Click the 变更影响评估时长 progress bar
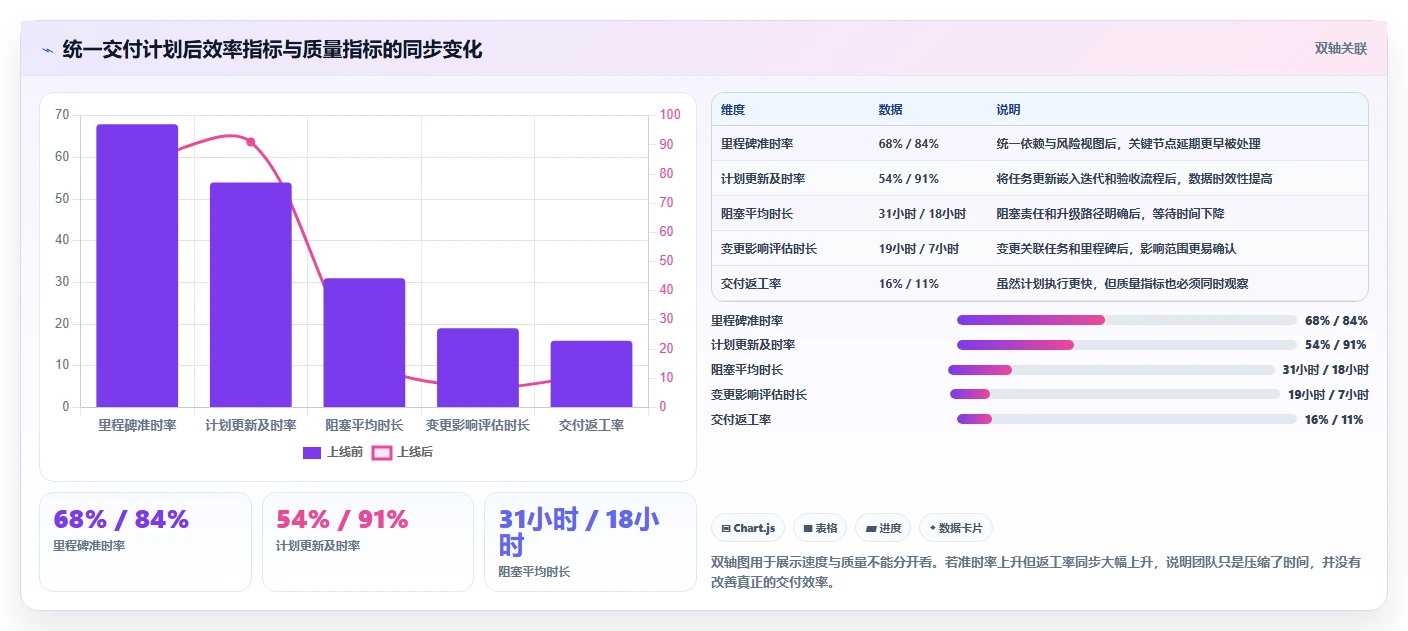Image resolution: width=1408 pixels, height=631 pixels. click(1115, 395)
